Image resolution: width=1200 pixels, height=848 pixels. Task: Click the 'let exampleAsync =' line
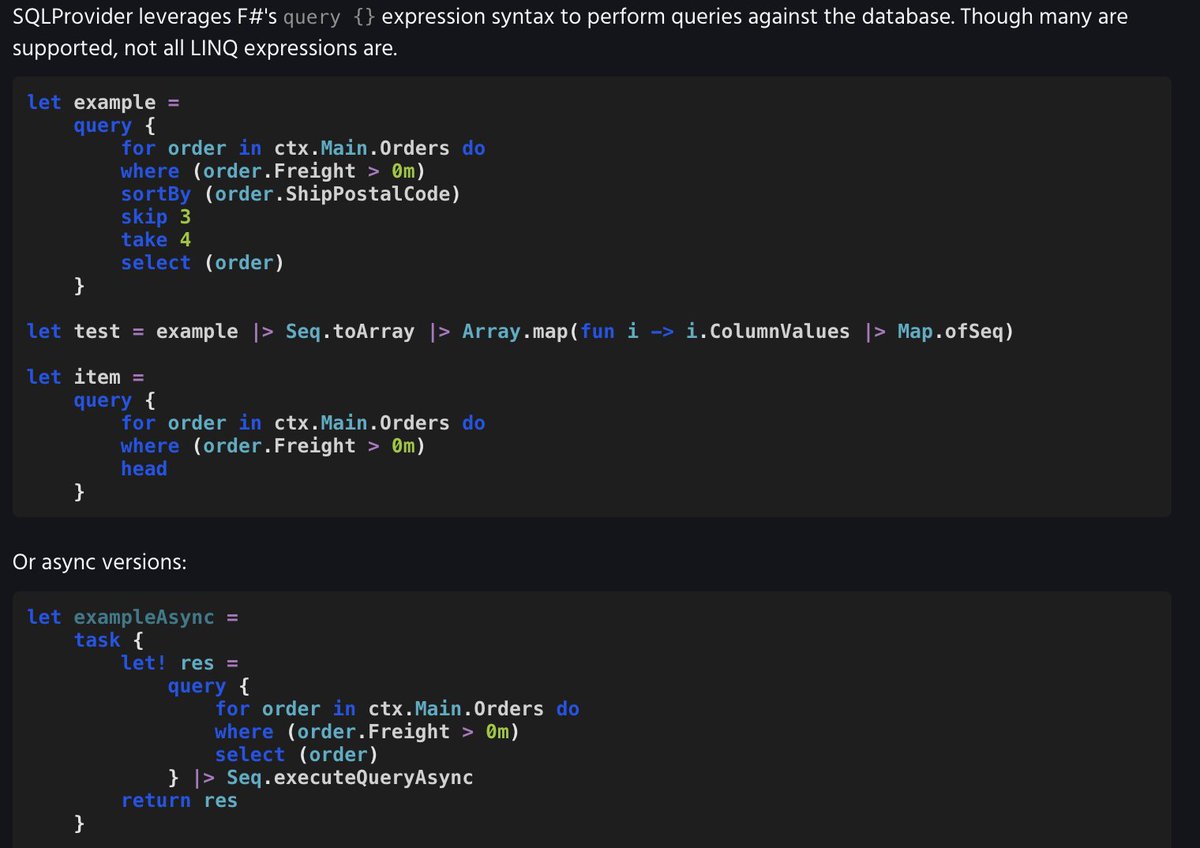point(132,617)
